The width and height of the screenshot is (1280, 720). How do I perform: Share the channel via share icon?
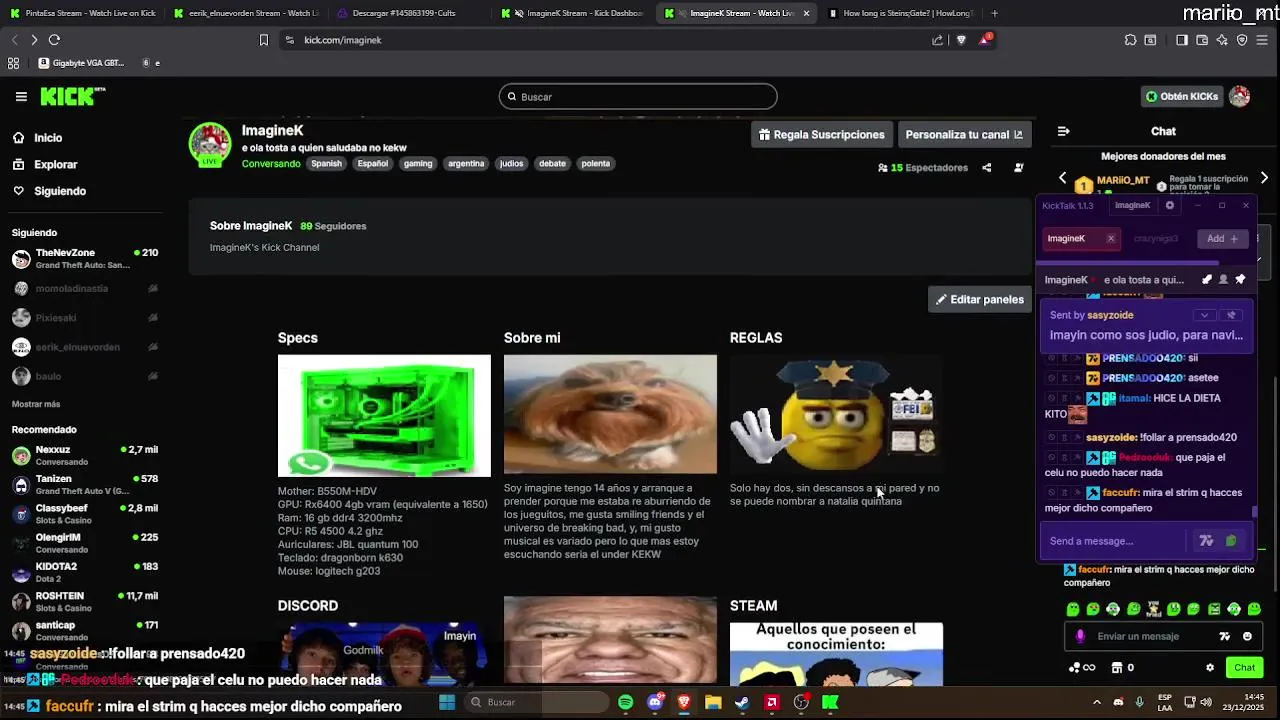point(987,168)
